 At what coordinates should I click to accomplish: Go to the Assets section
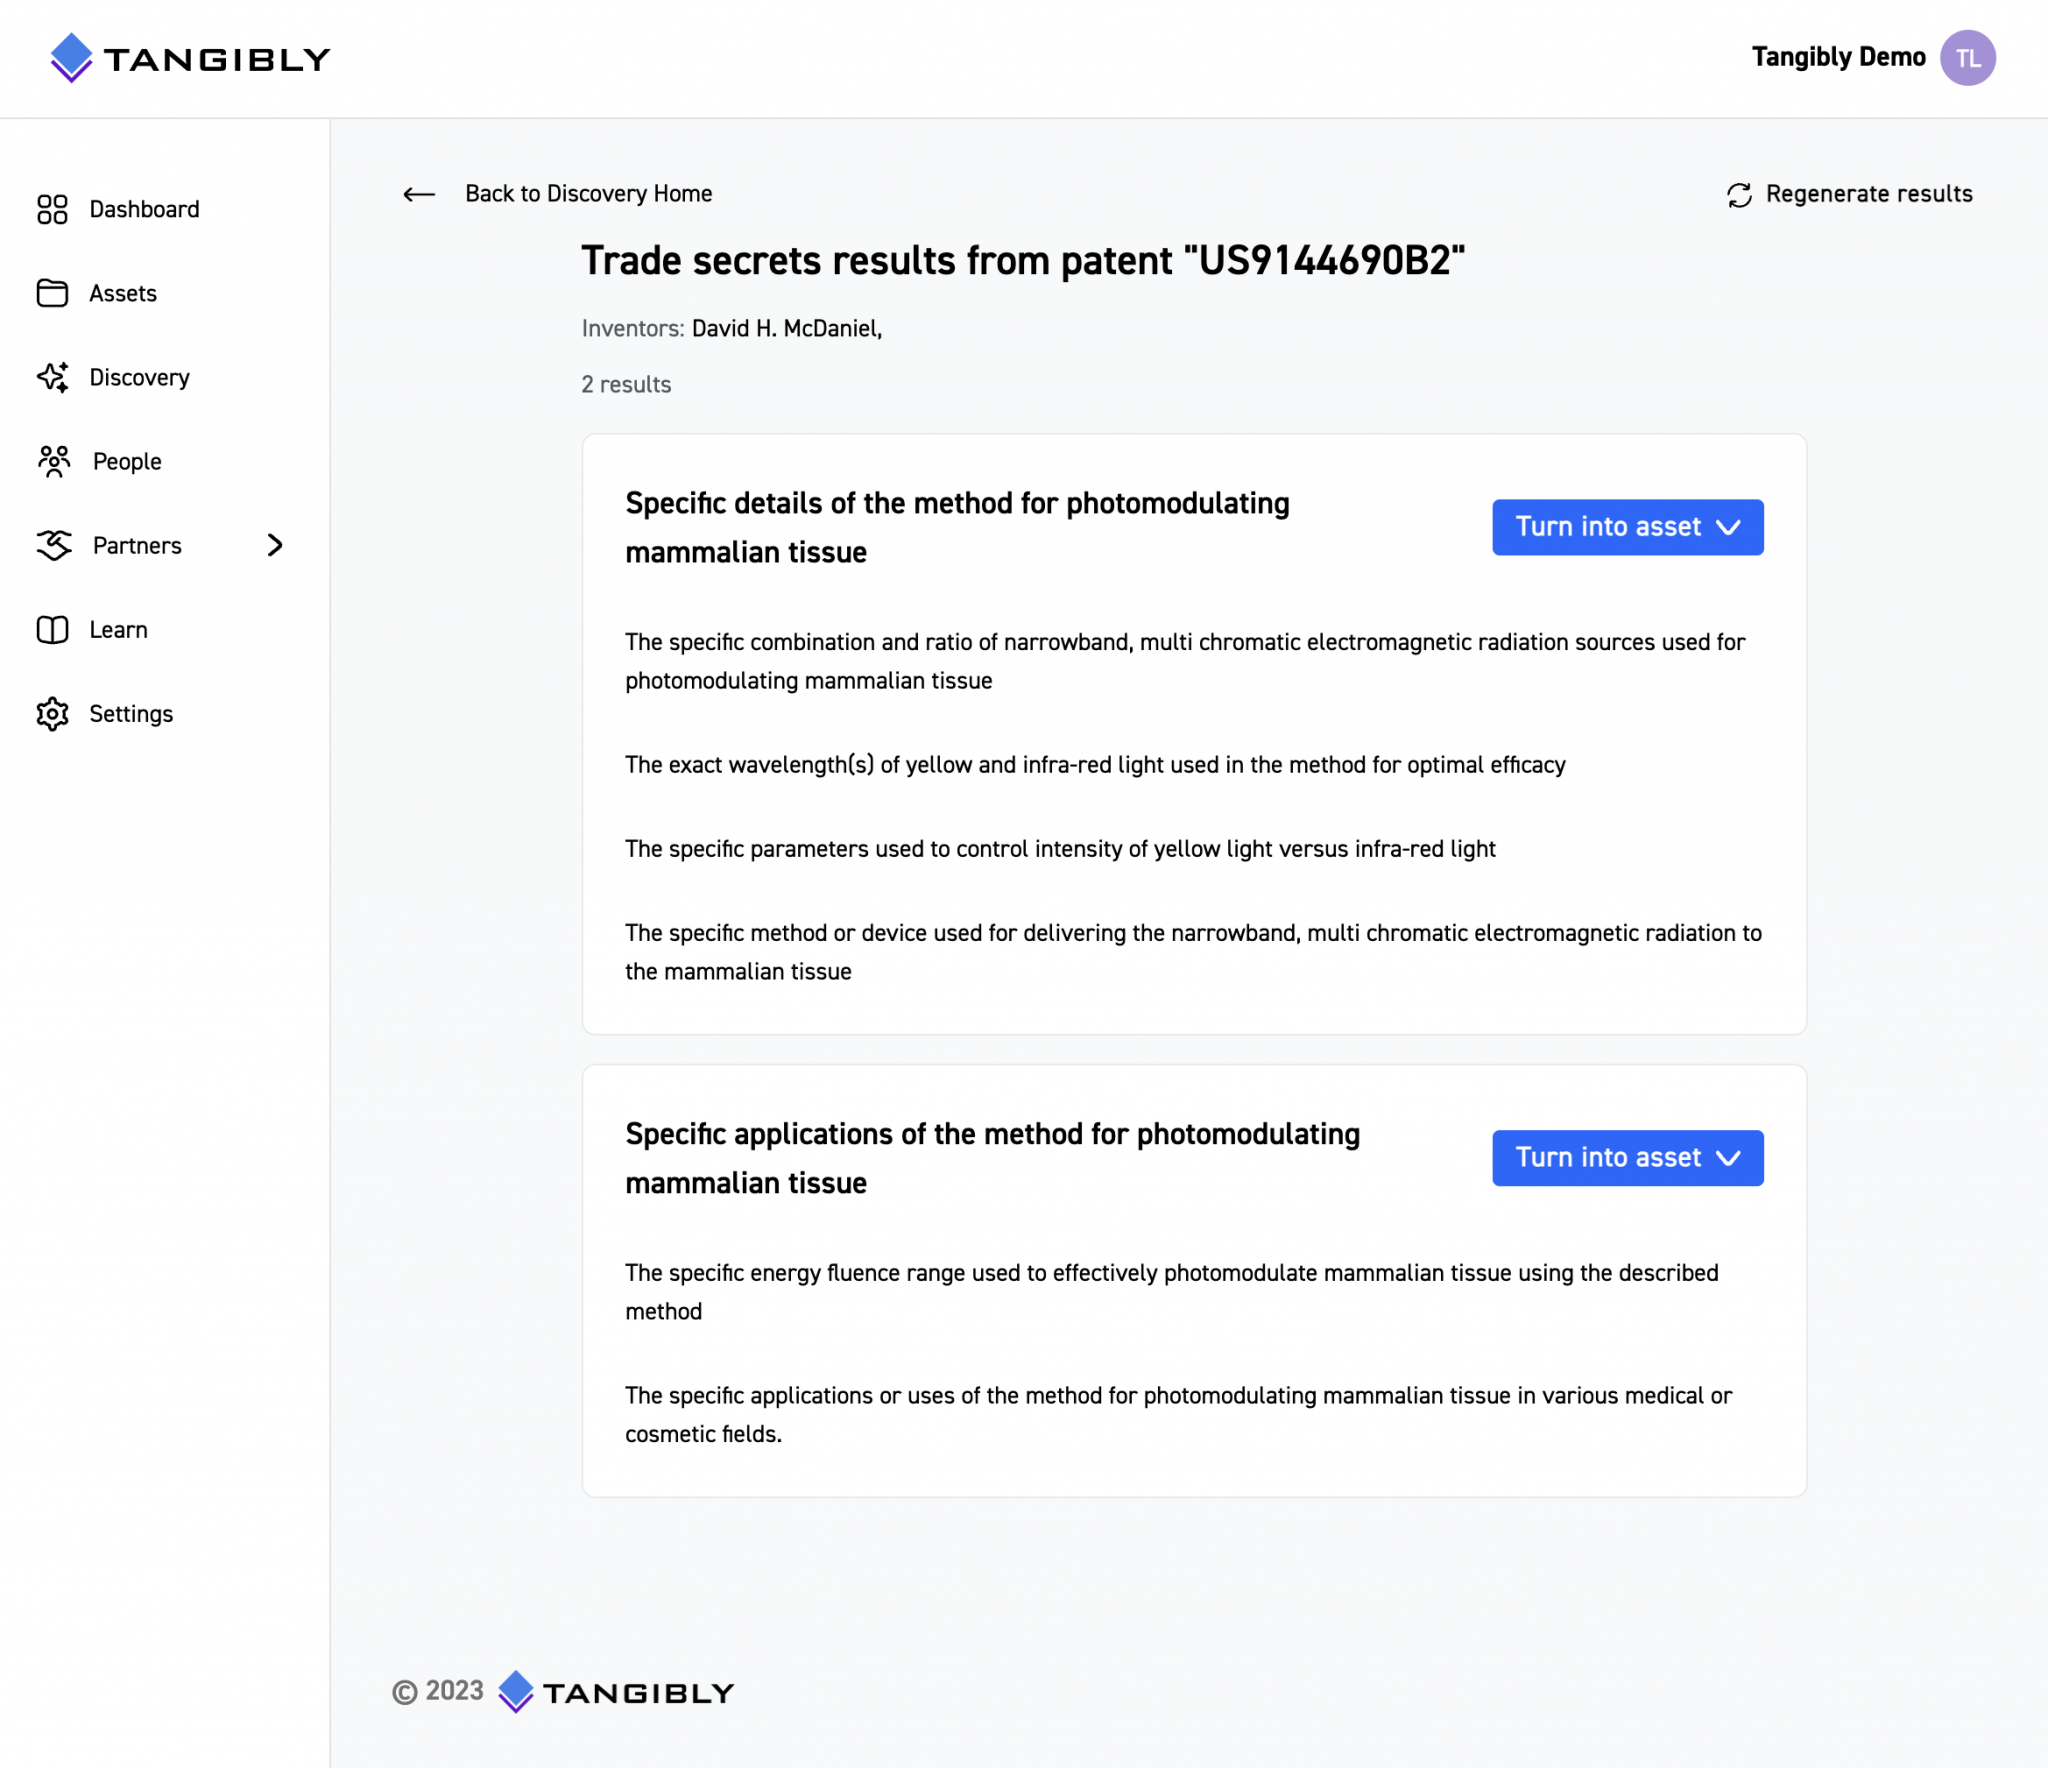(123, 293)
